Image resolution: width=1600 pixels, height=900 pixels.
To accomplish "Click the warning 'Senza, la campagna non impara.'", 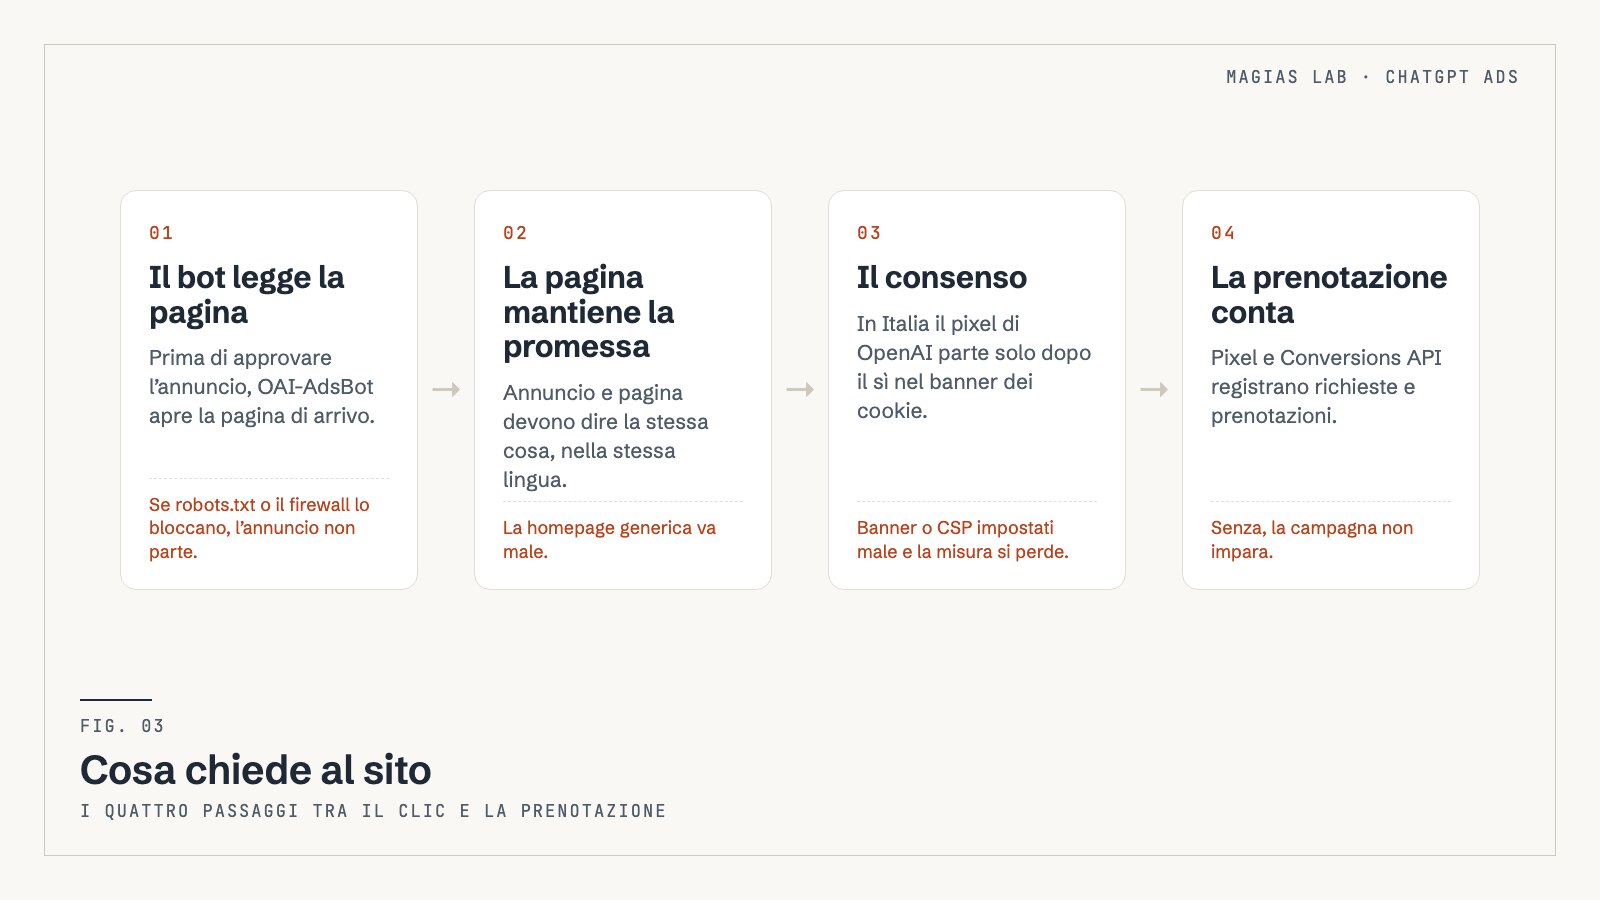I will click(x=1312, y=539).
